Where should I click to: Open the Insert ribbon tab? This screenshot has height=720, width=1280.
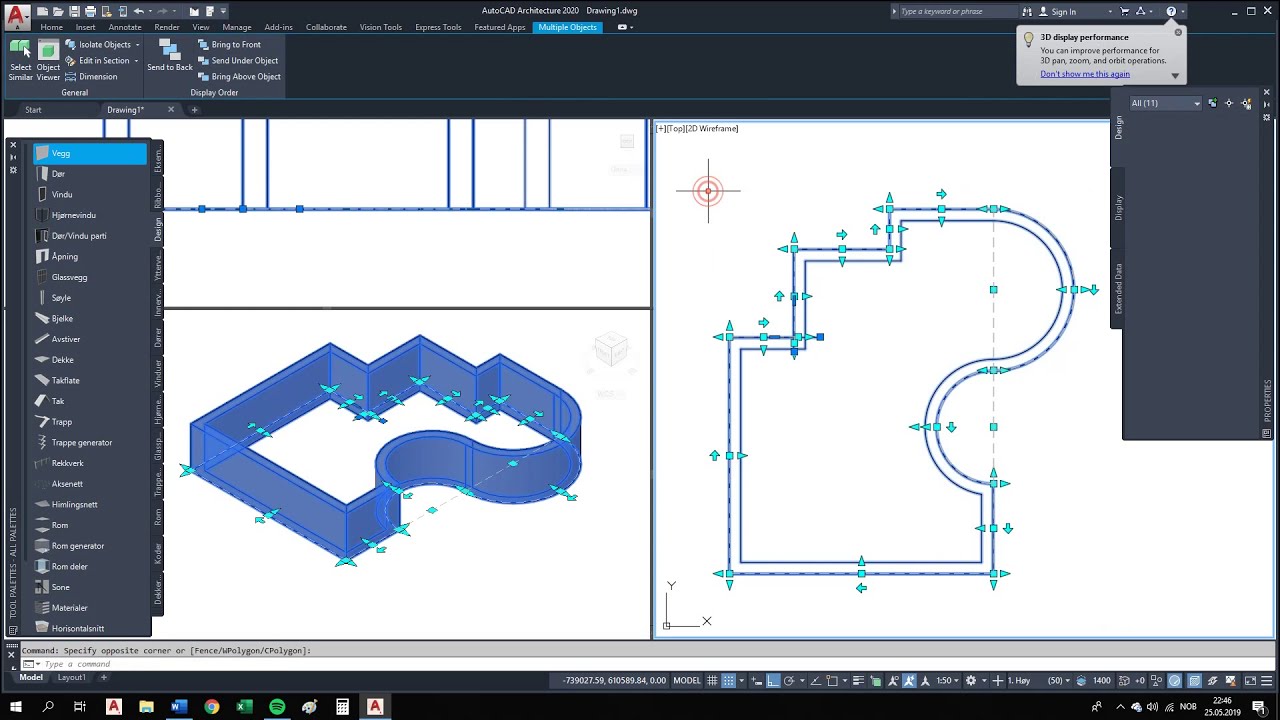pyautogui.click(x=85, y=27)
